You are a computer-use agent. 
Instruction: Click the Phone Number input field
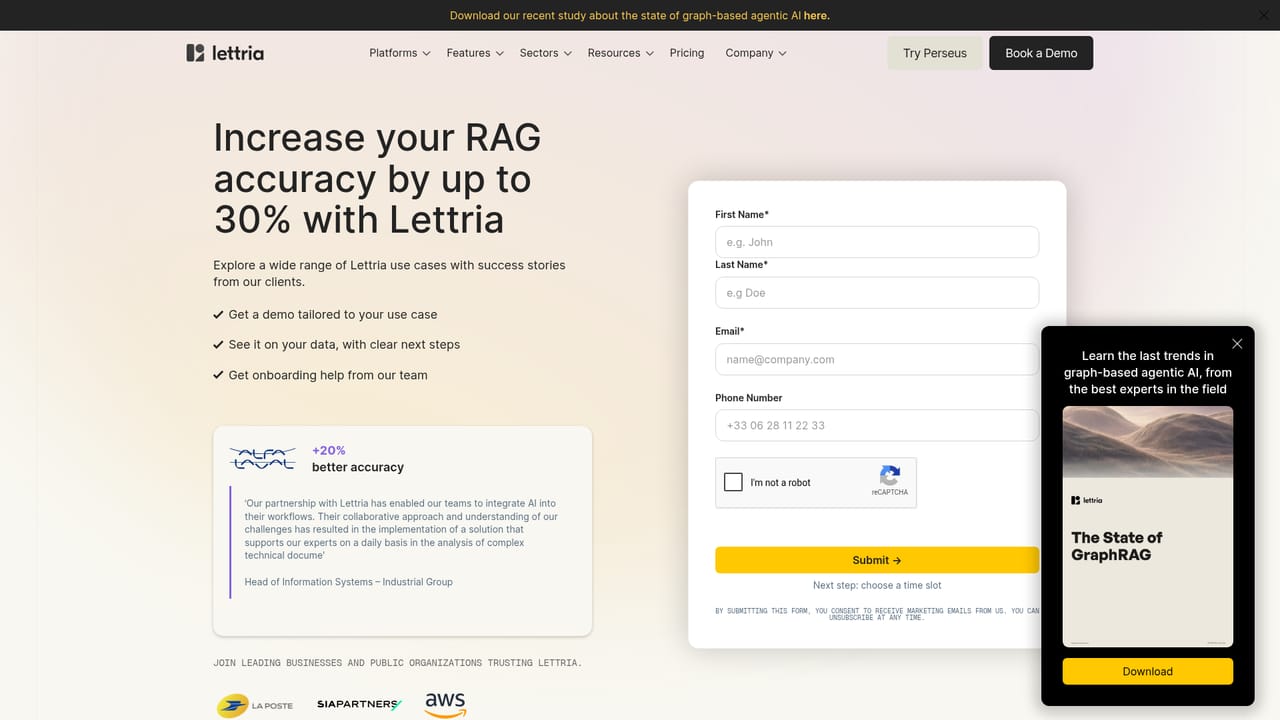pos(877,425)
